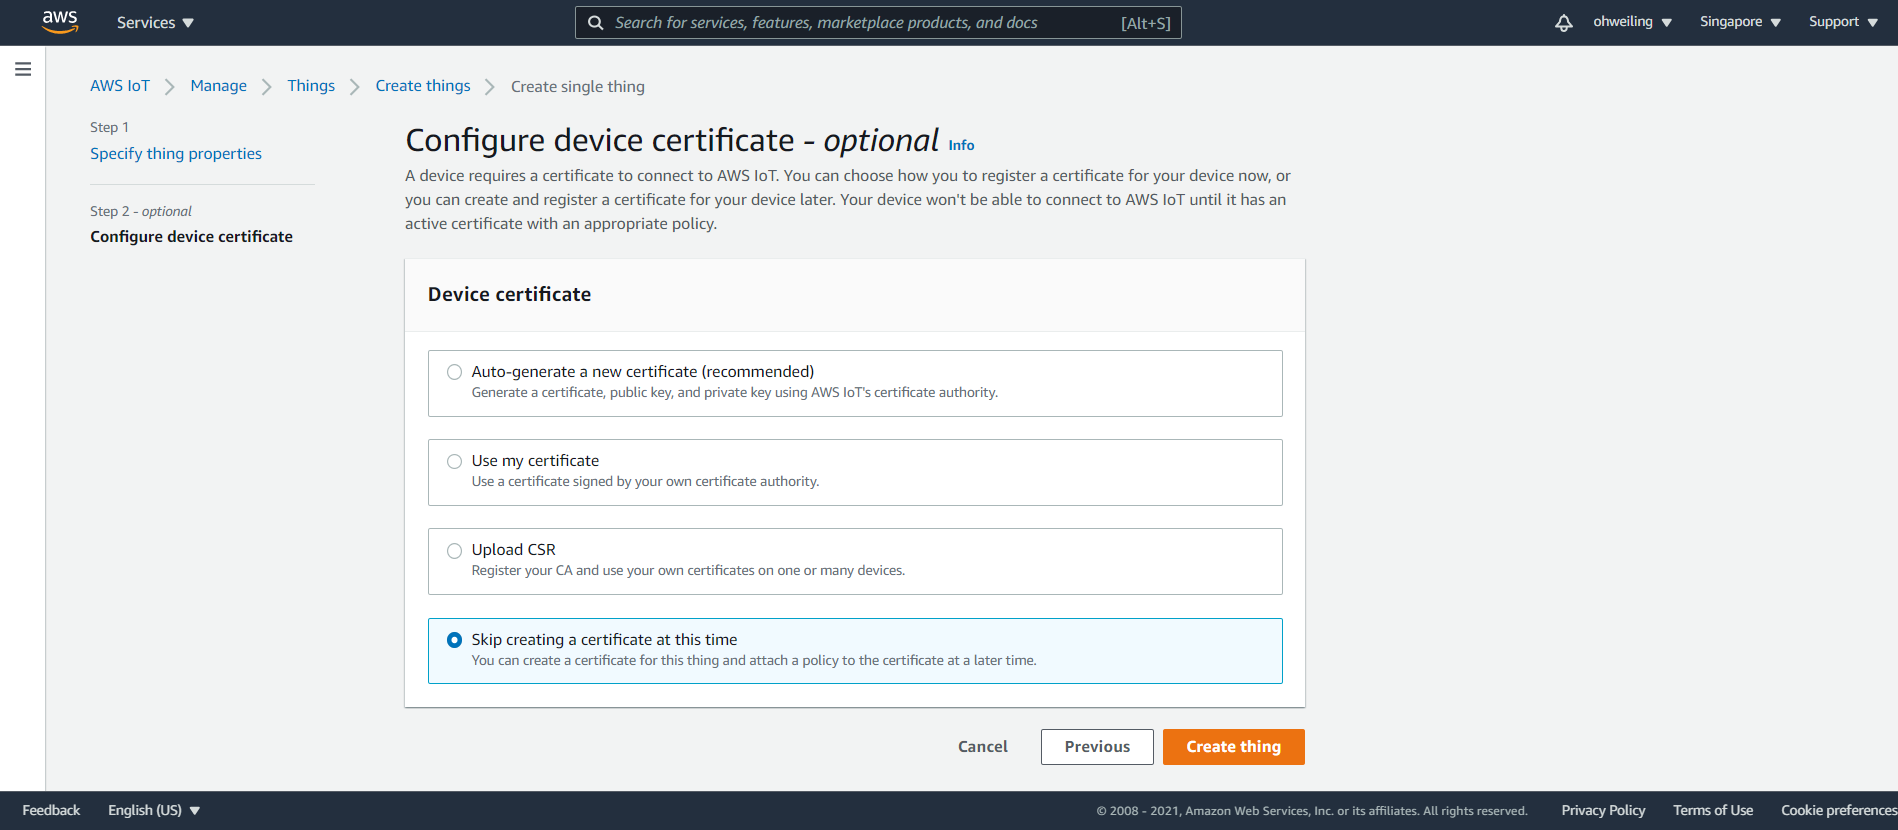The width and height of the screenshot is (1898, 830).
Task: Click the Create single thing breadcrumb text
Action: click(578, 87)
